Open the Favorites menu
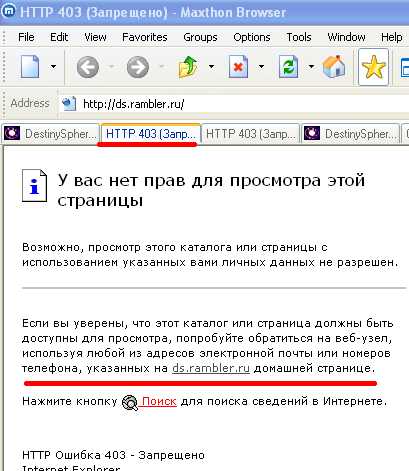 click(x=145, y=37)
